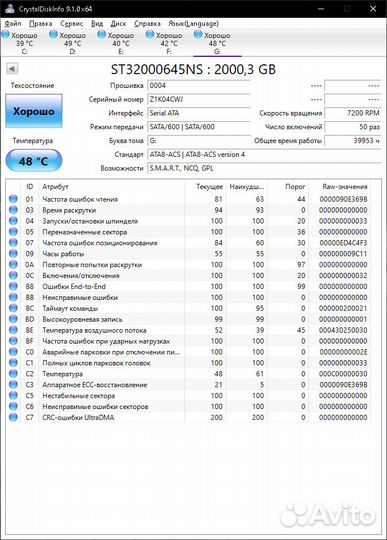Viewport: 387px width, 540px height.
Task: Click the status orb for attribute C6
Action: [13, 406]
